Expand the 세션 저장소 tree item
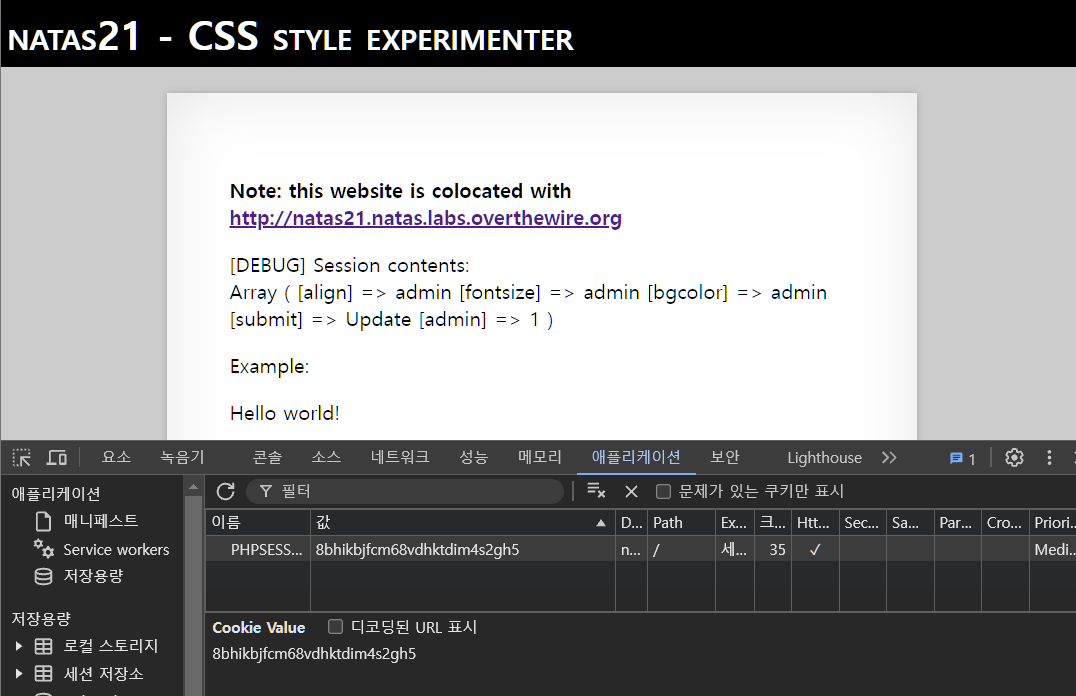The height and width of the screenshot is (696, 1076). 19,673
